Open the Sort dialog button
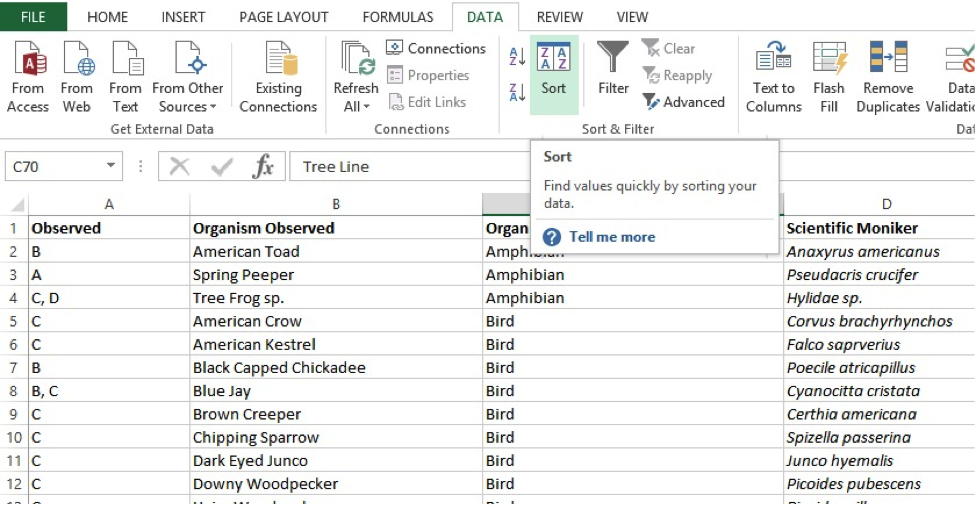The height and width of the screenshot is (505, 975). point(553,70)
